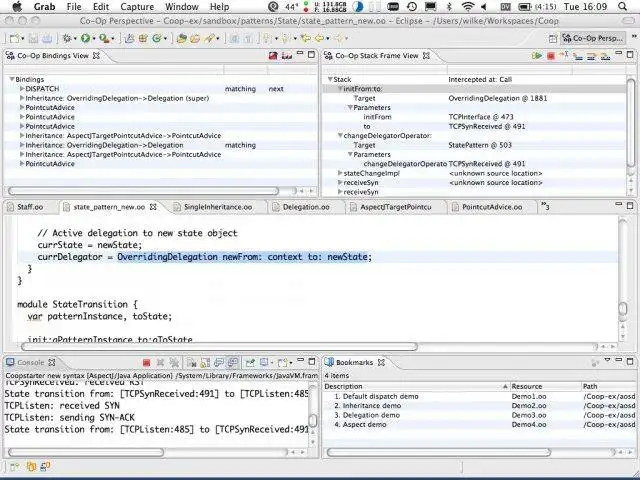Click the rightmost step icon in Stack Frame View toolbar

click(605, 56)
